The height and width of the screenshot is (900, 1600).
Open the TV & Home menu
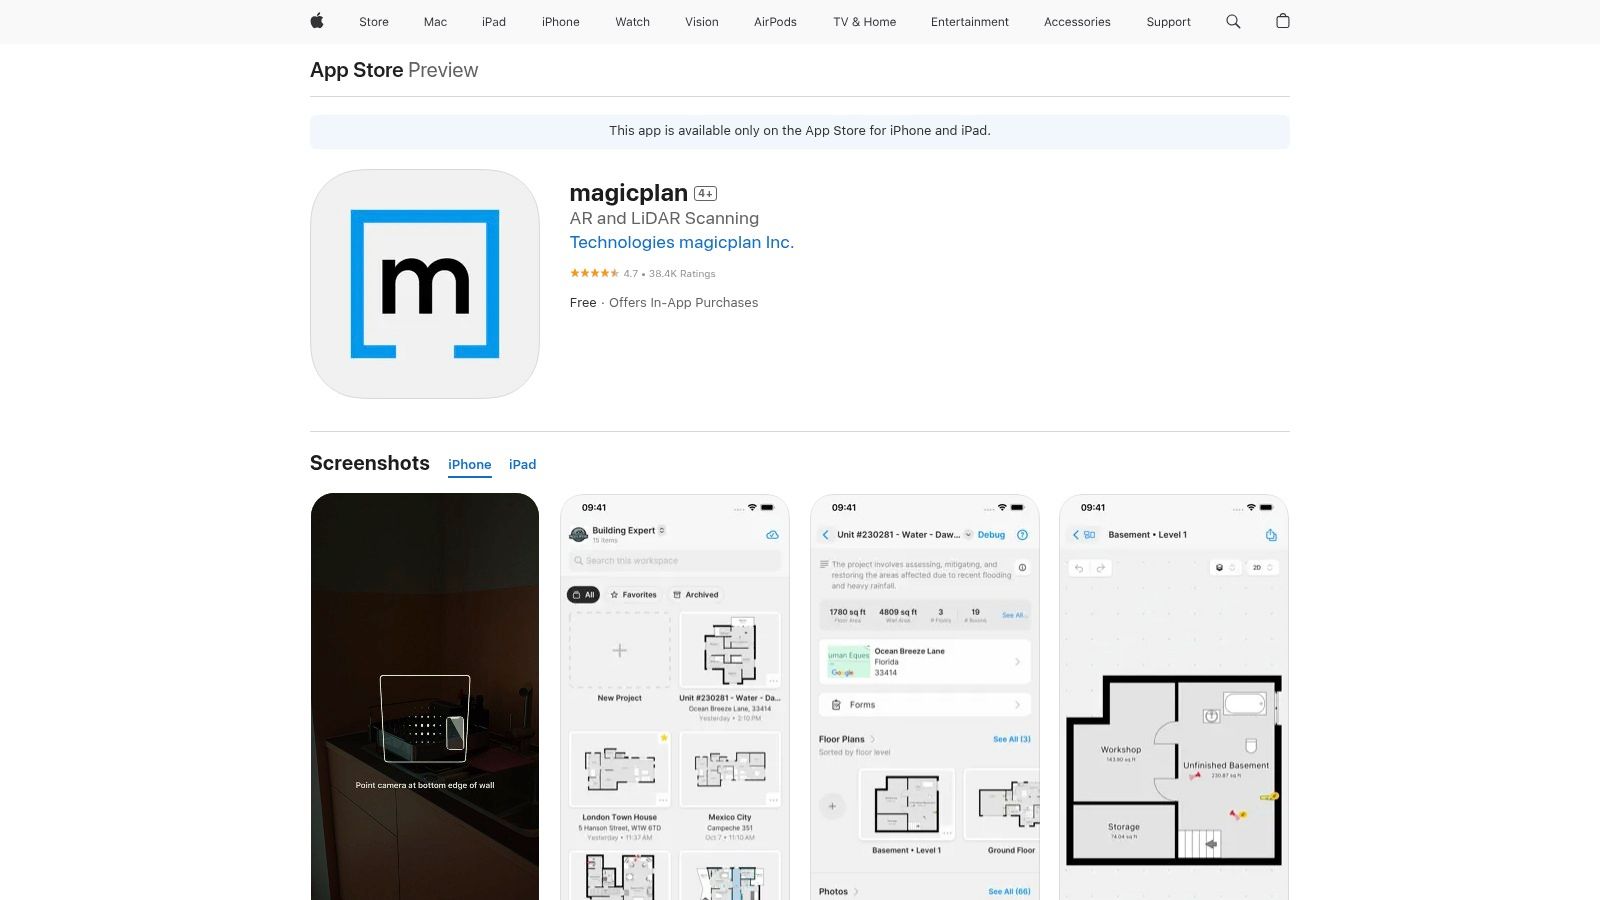click(x=864, y=21)
